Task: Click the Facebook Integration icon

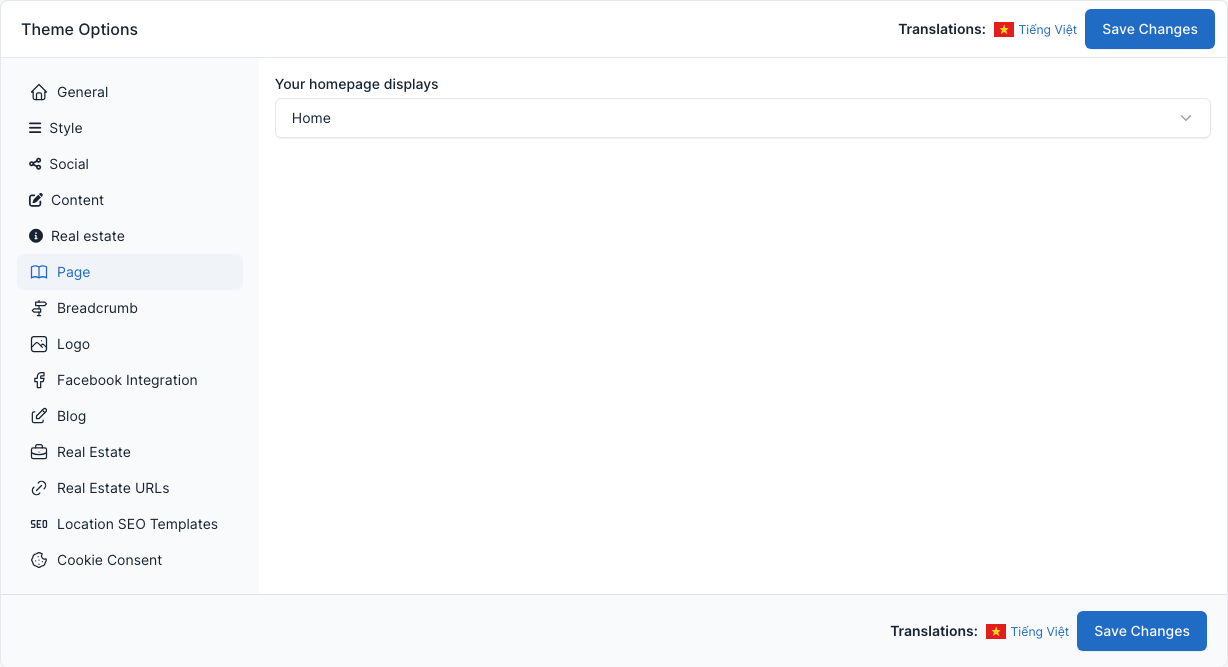Action: point(39,380)
